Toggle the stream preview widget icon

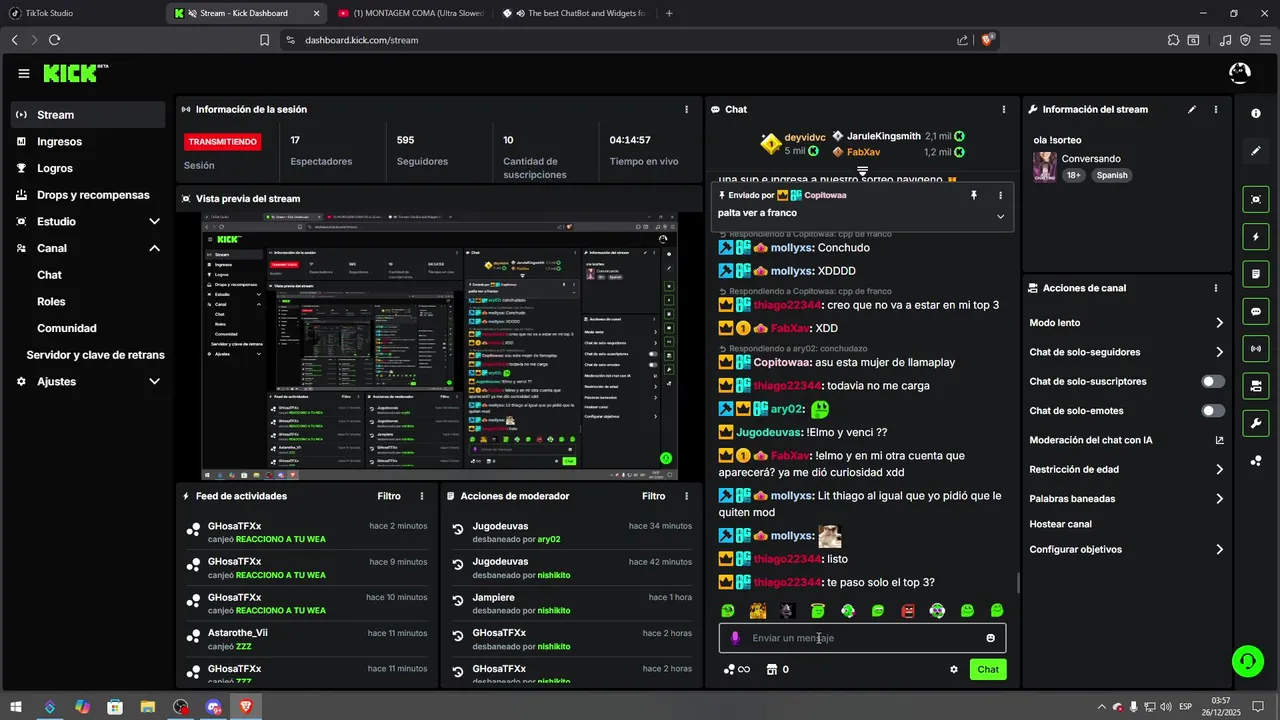[x=1256, y=199]
